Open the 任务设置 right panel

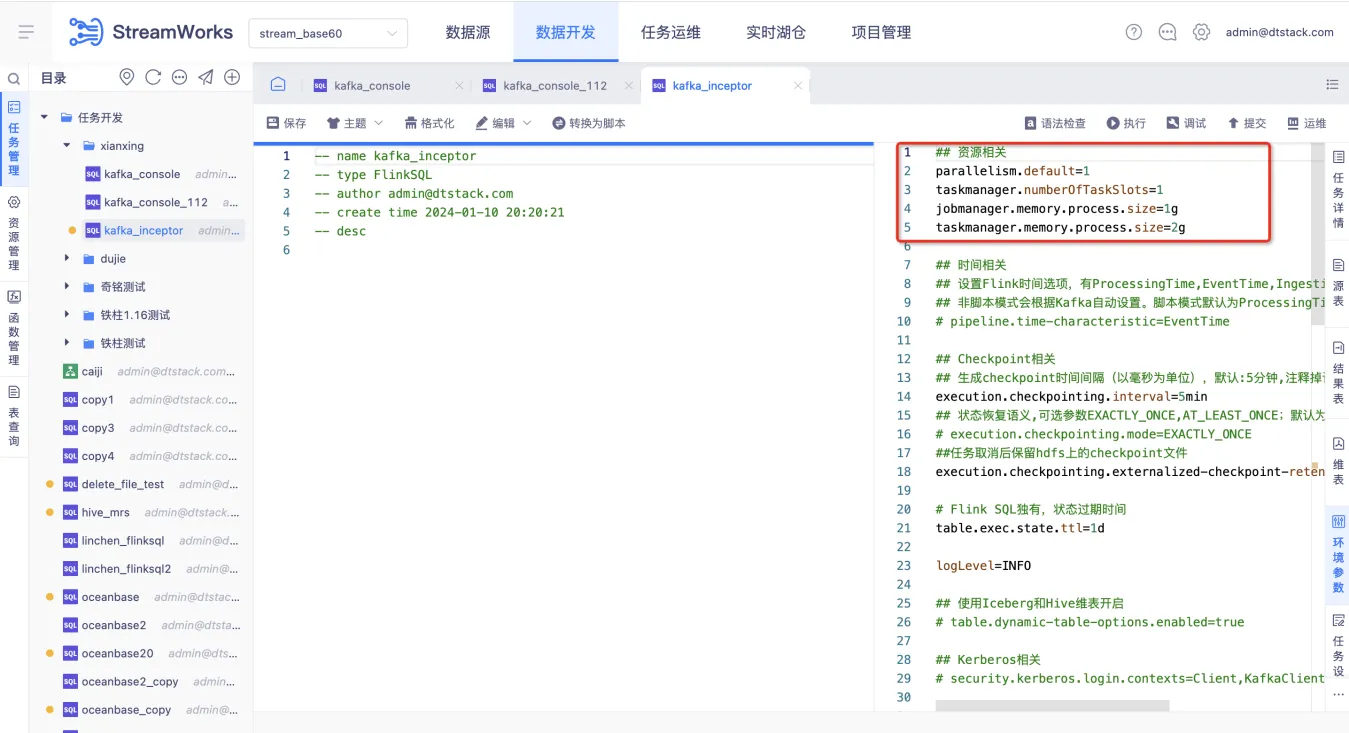[x=1338, y=646]
